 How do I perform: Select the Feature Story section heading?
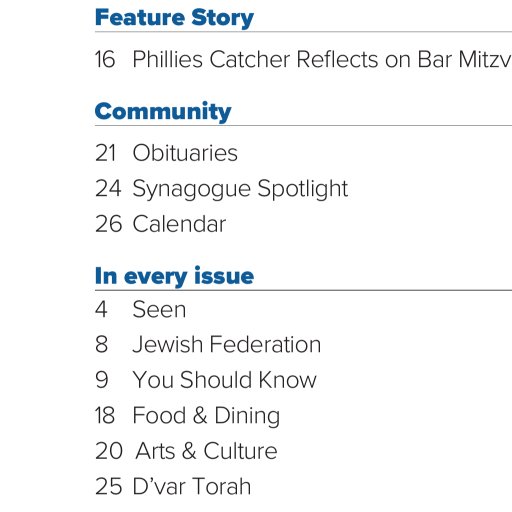(x=174, y=18)
